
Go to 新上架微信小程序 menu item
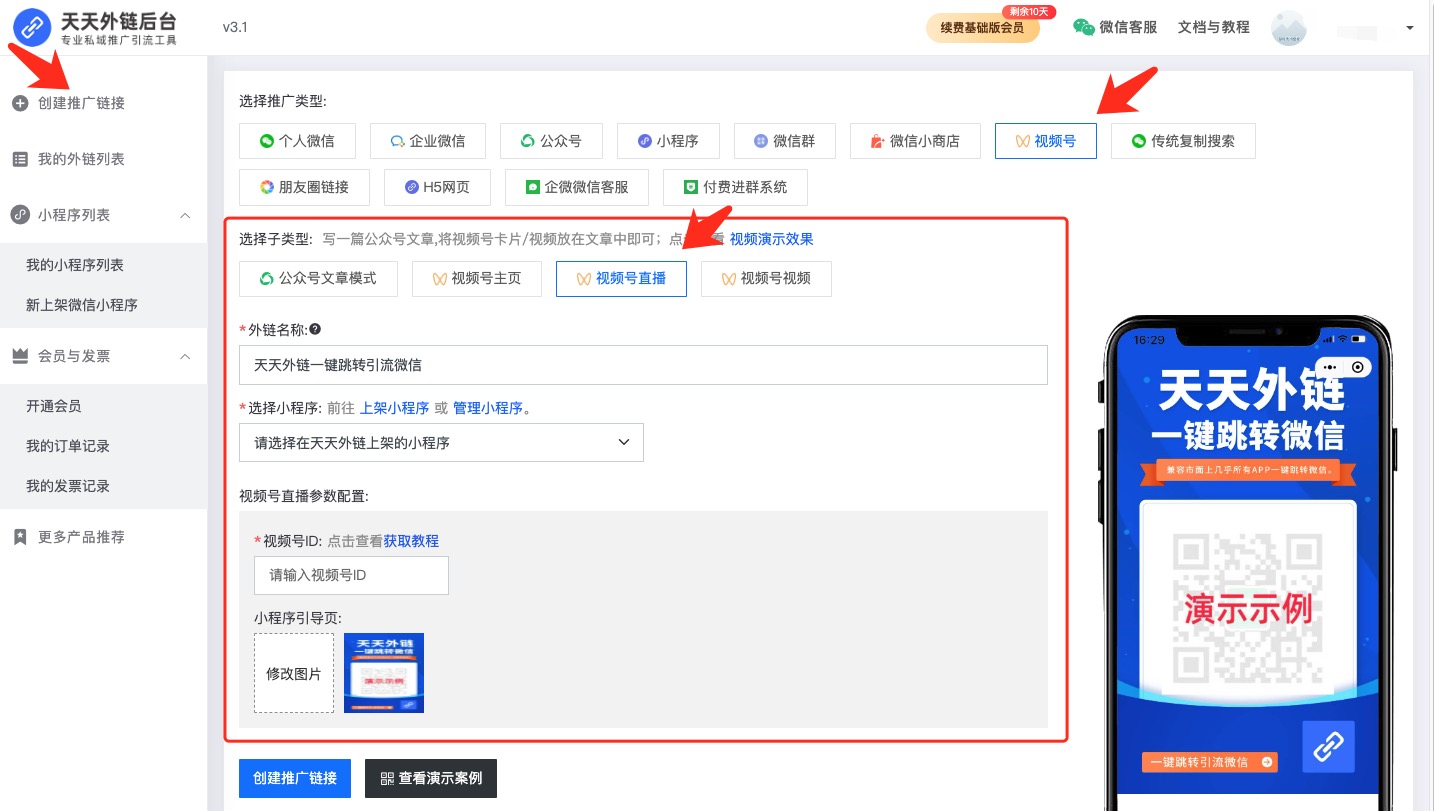pyautogui.click(x=82, y=305)
